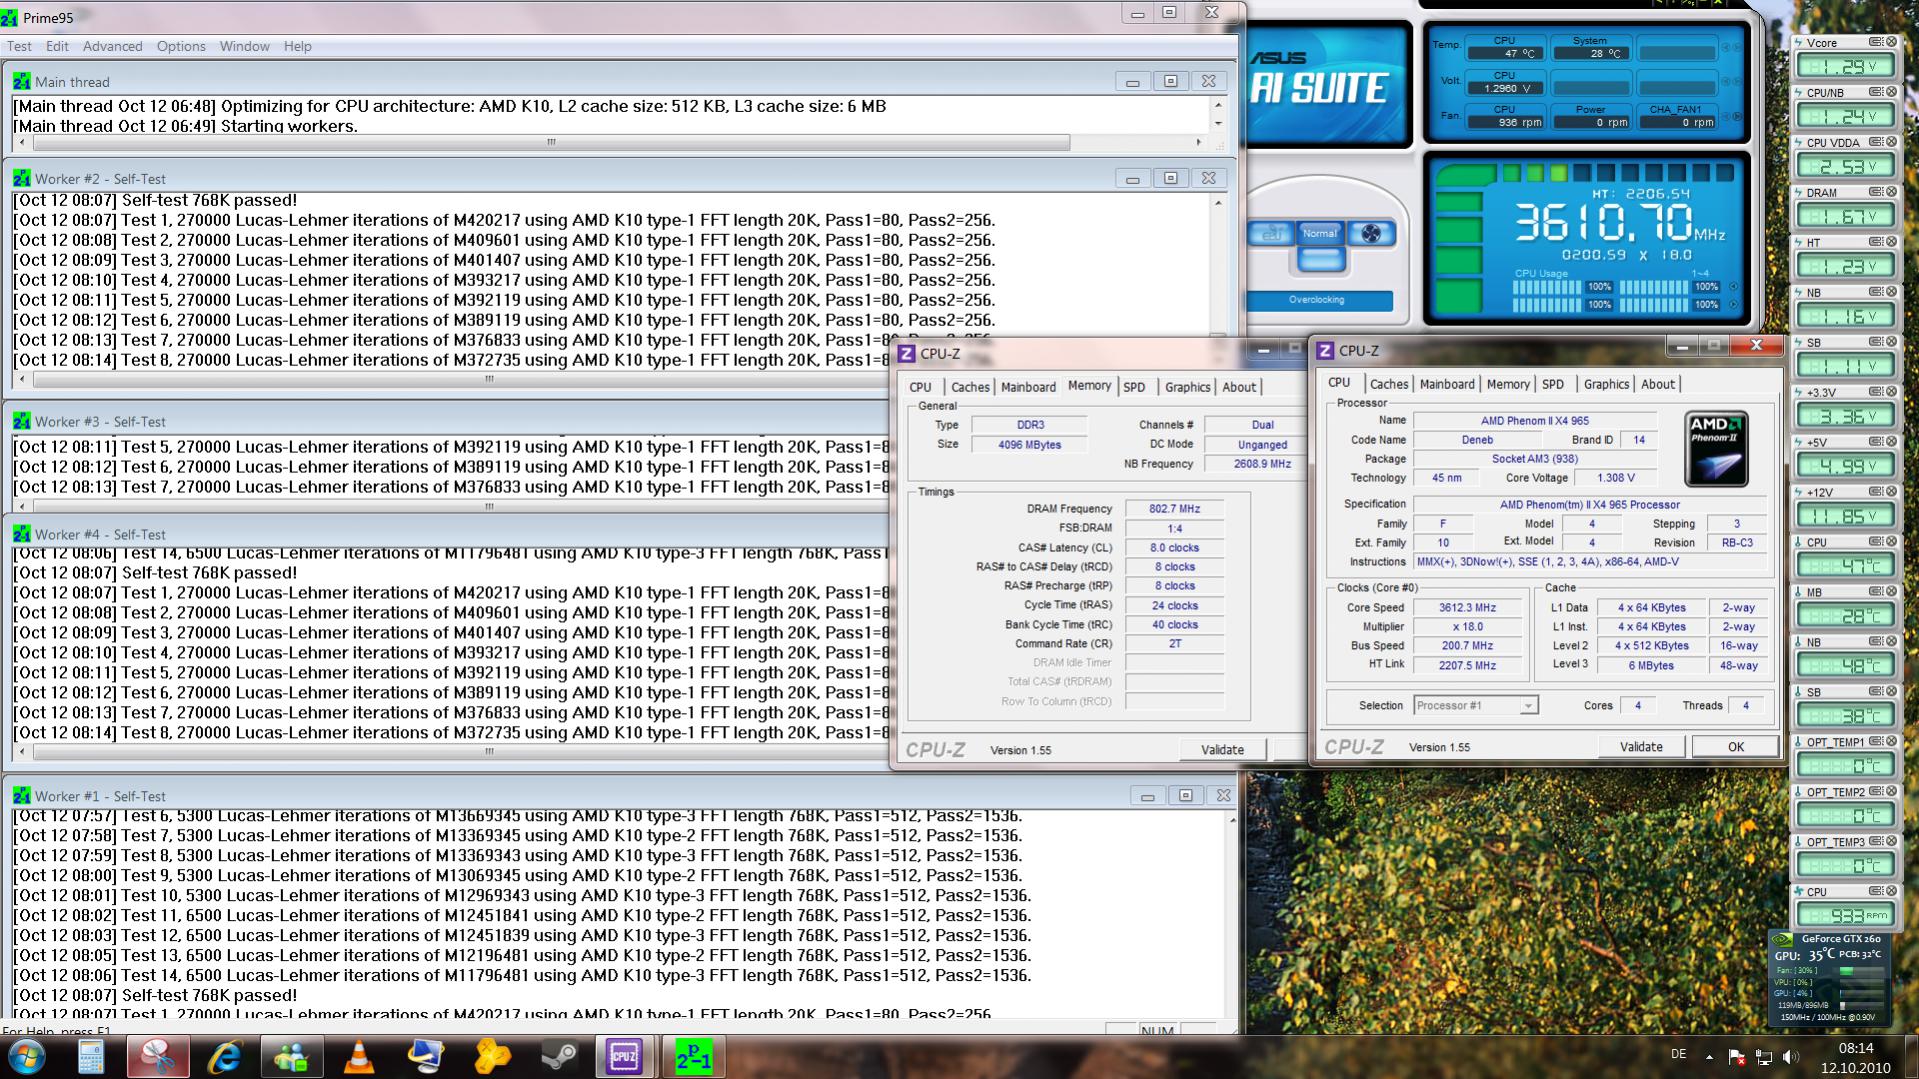Open VLC media player from the taskbar
Image resolution: width=1919 pixels, height=1079 pixels.
tap(359, 1057)
